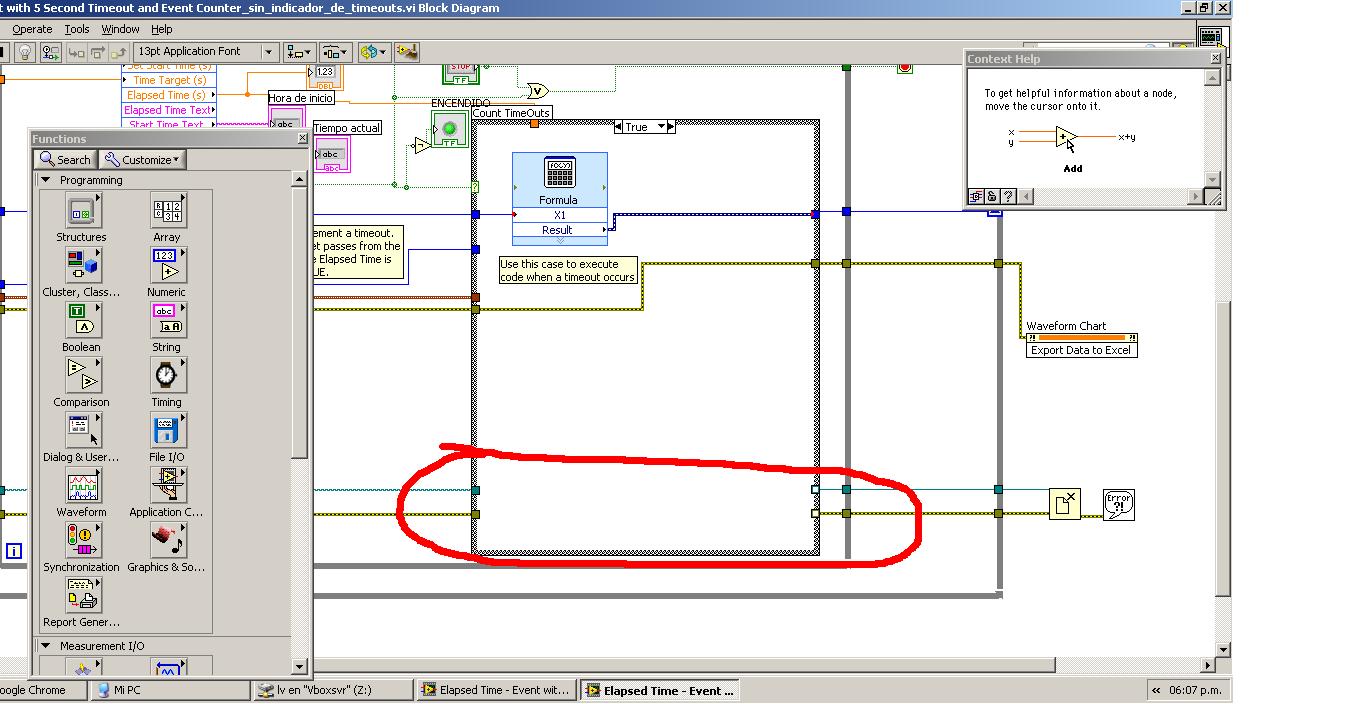
Task: Click the VI connector pane icon
Action: coord(1211,37)
